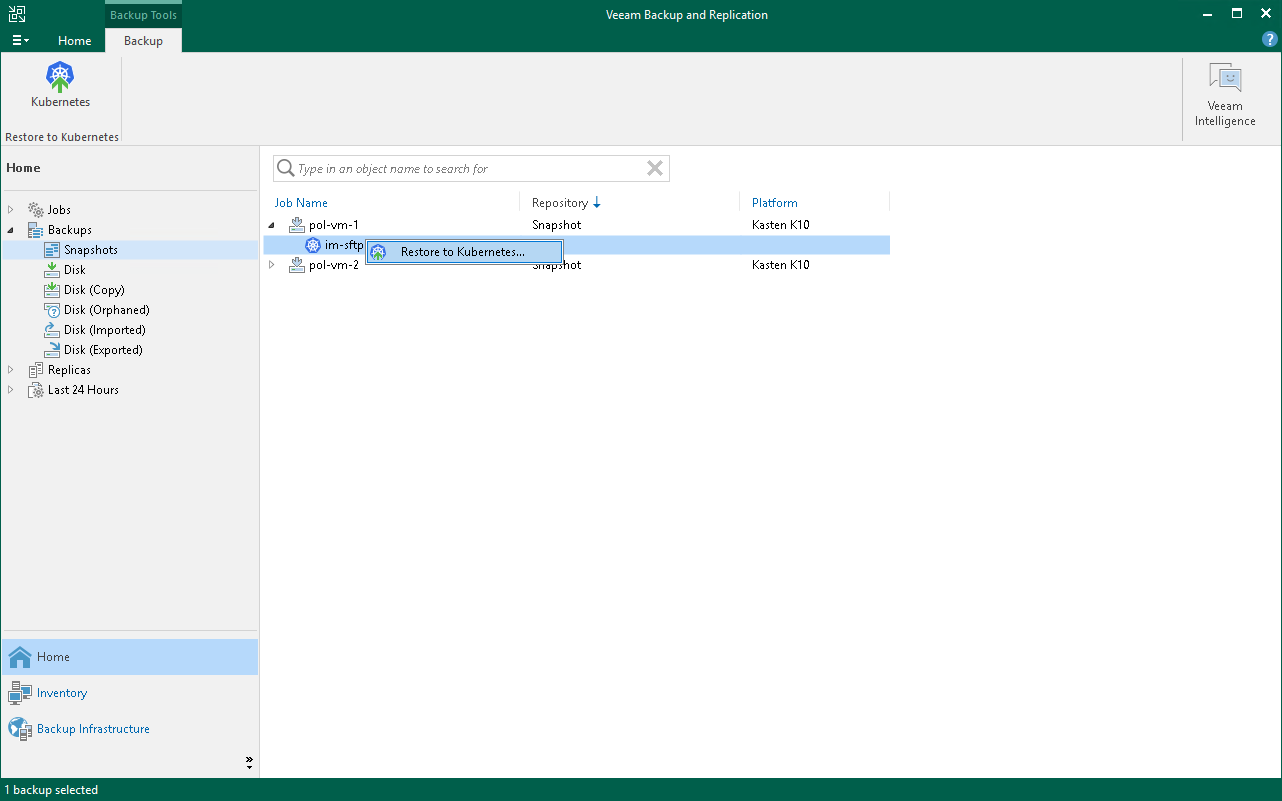Collapse the Backups tree node

tap(11, 230)
